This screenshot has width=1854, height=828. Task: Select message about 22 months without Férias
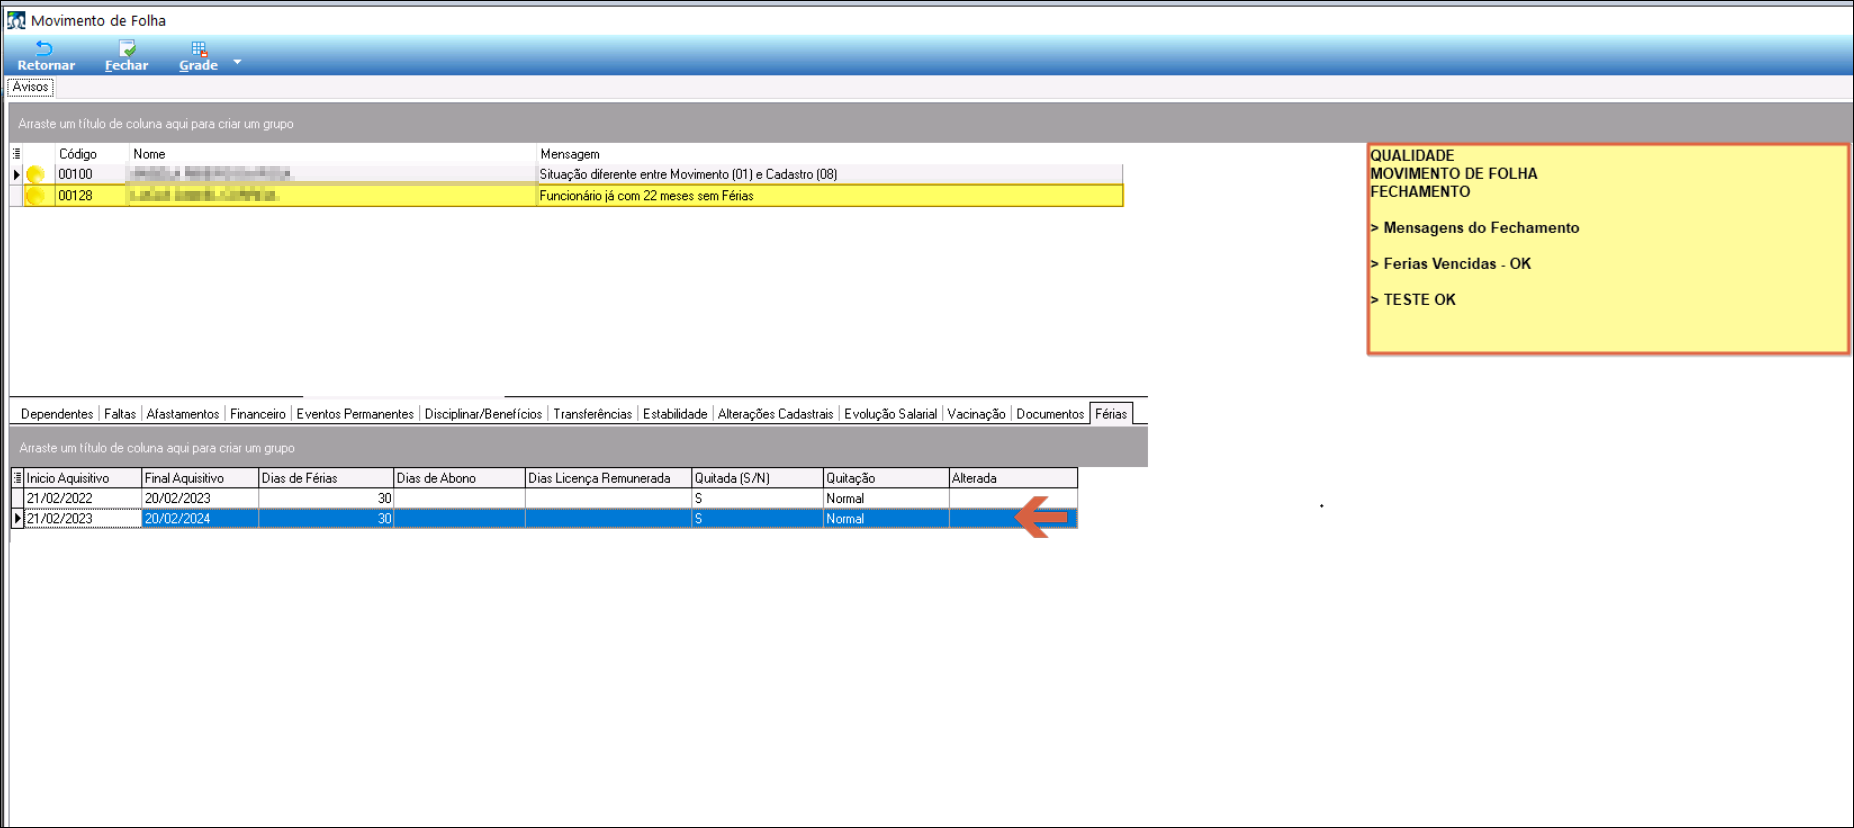point(646,196)
